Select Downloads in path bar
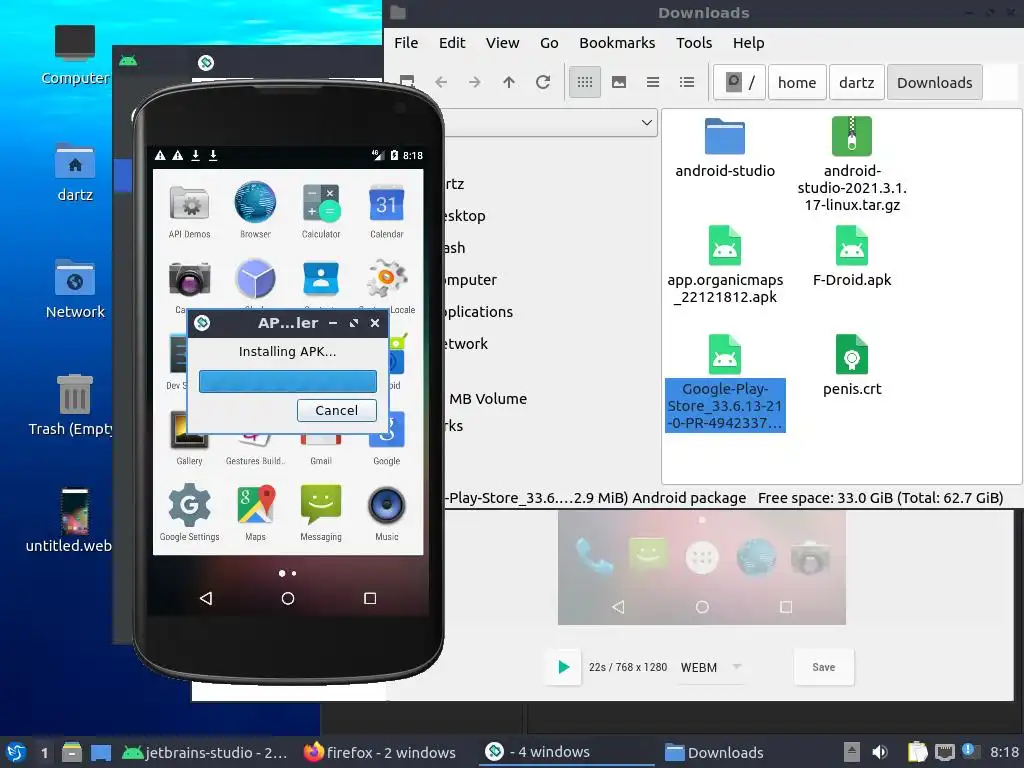 tap(935, 82)
